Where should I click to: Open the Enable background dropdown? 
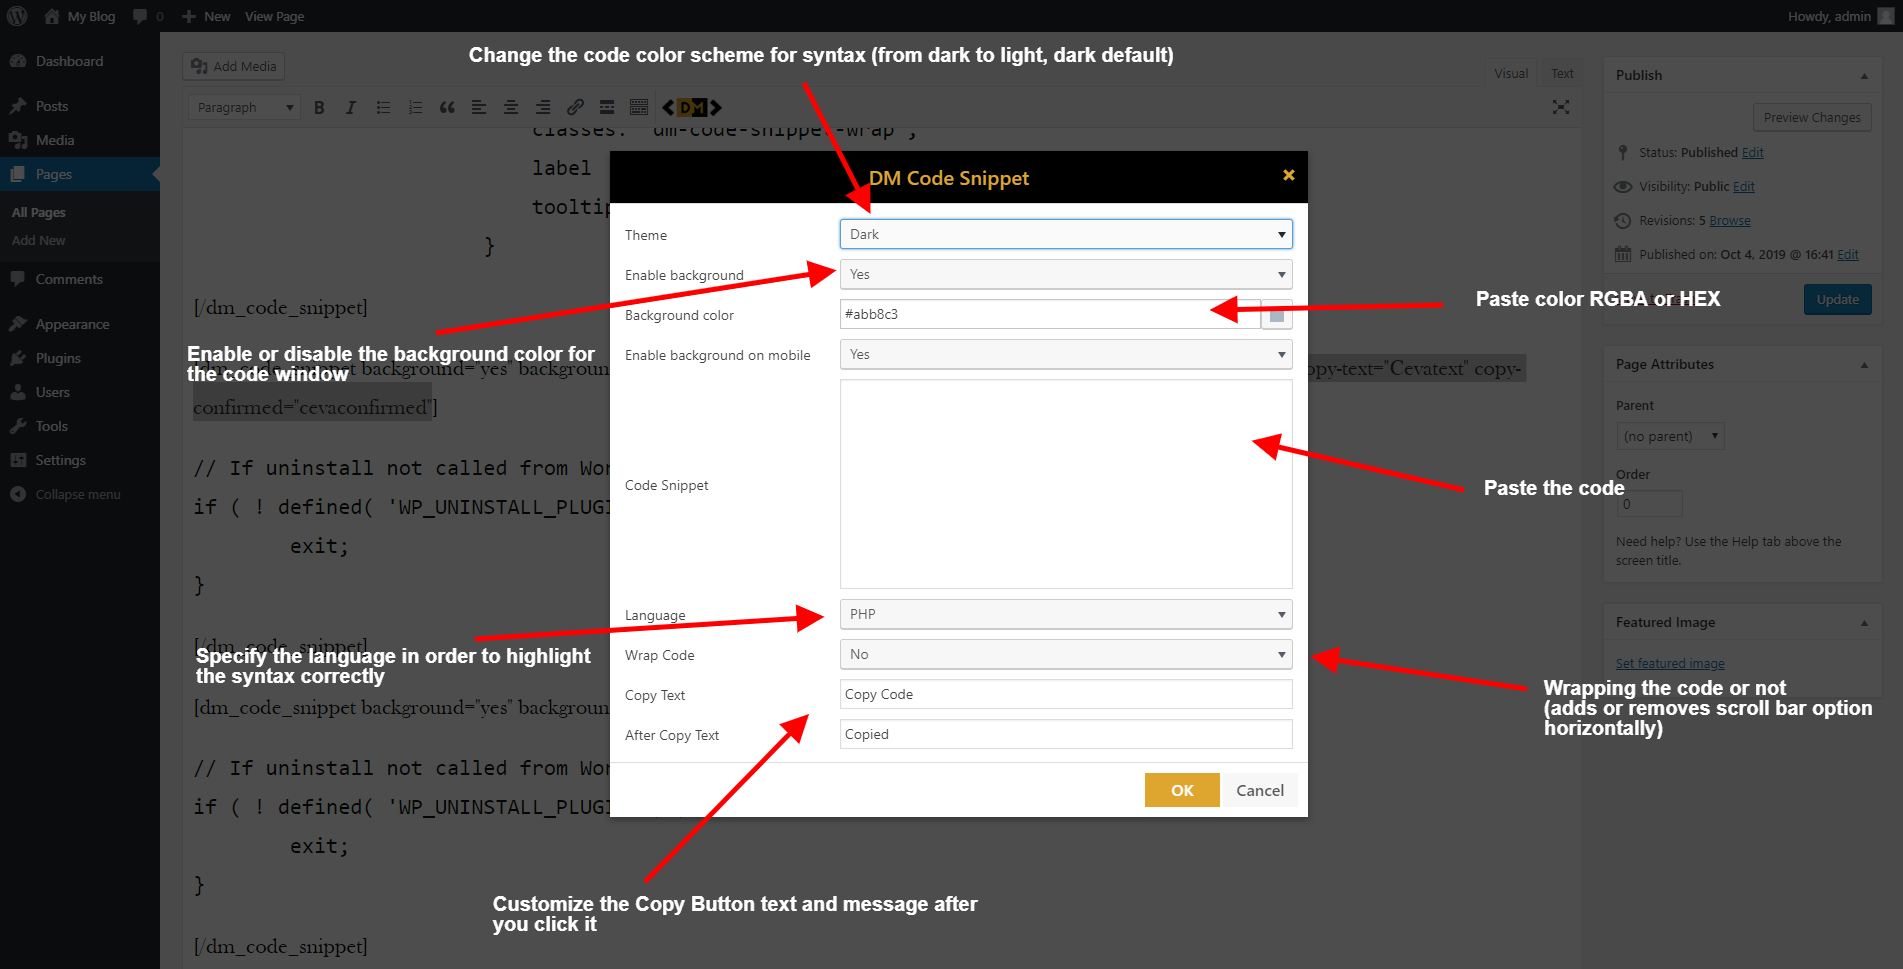1066,274
